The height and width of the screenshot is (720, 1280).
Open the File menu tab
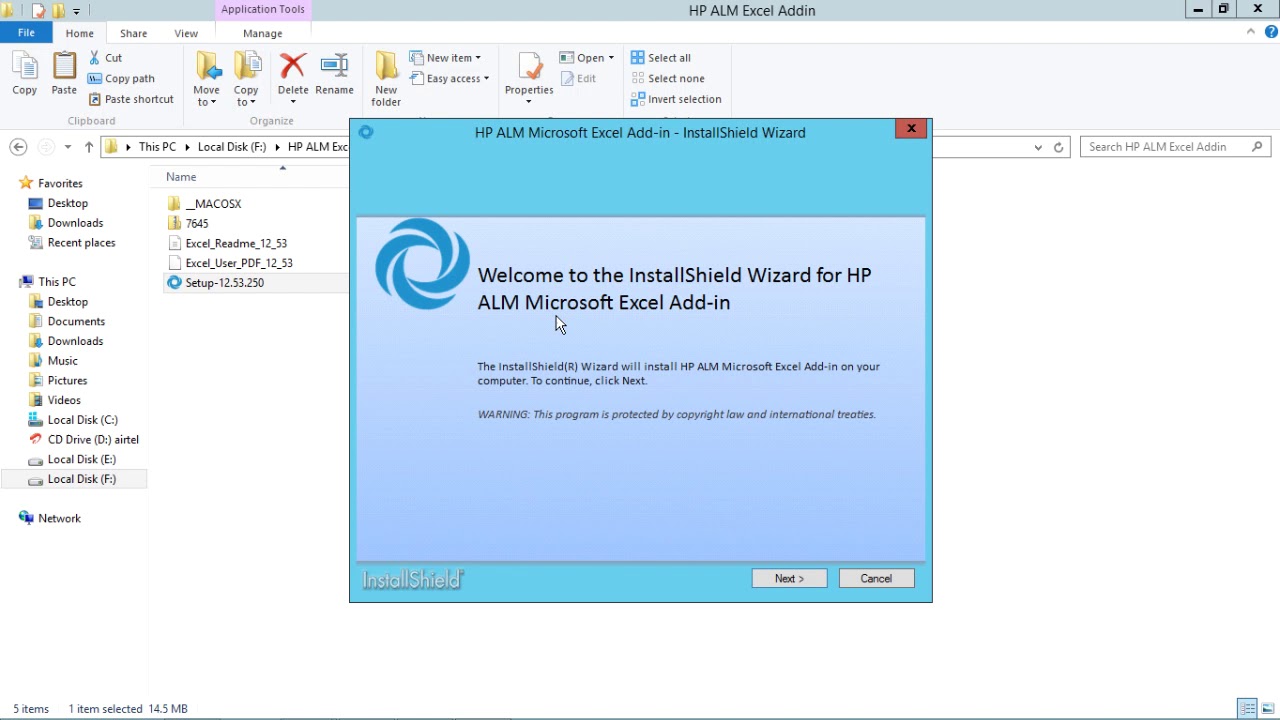(x=26, y=33)
